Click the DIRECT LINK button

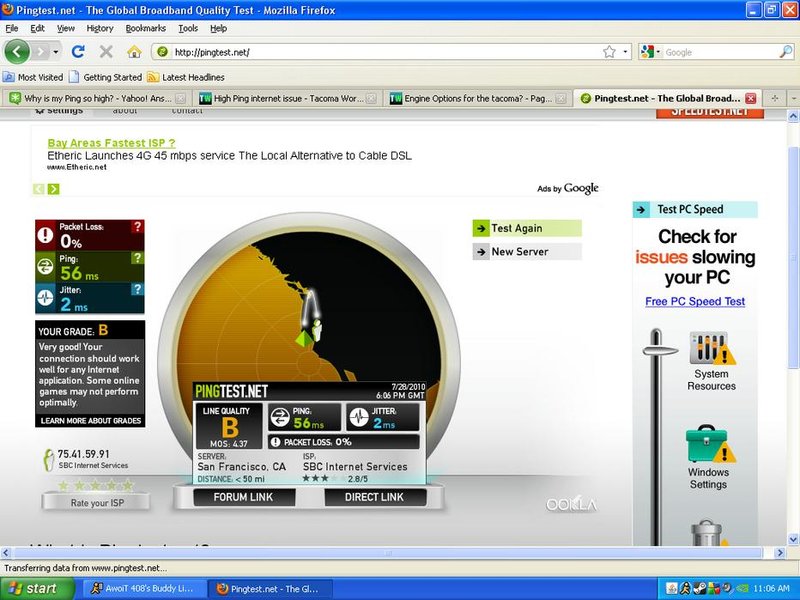pyautogui.click(x=375, y=497)
